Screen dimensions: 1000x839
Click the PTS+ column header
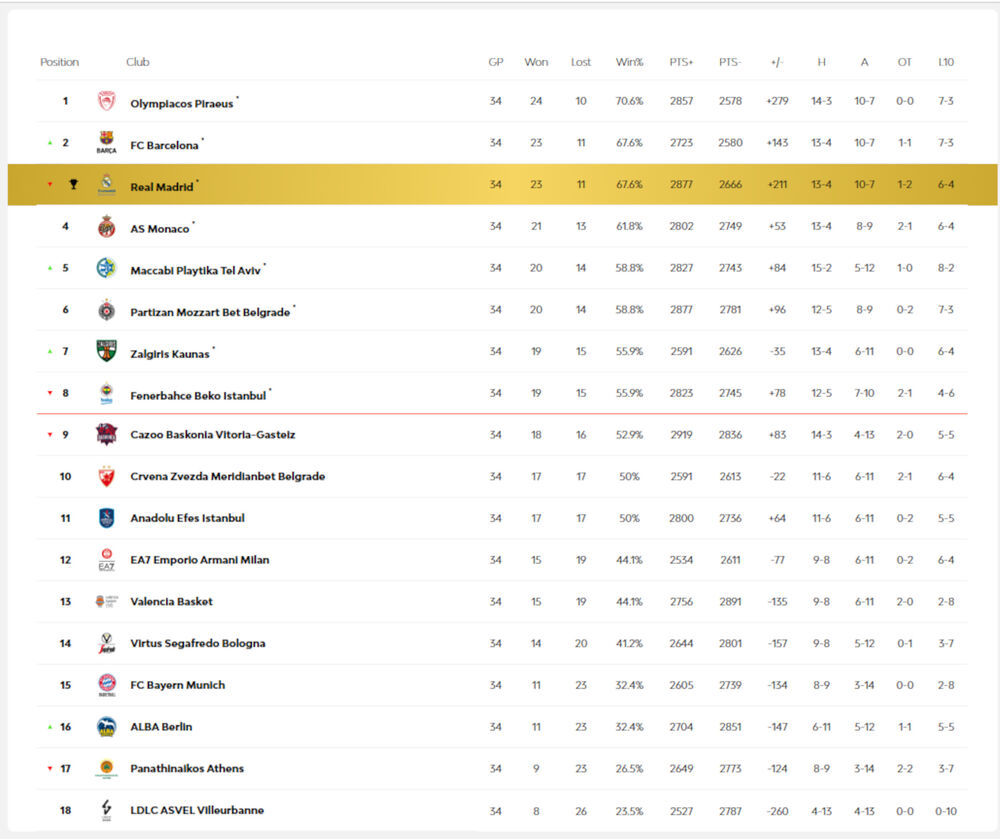coord(681,62)
